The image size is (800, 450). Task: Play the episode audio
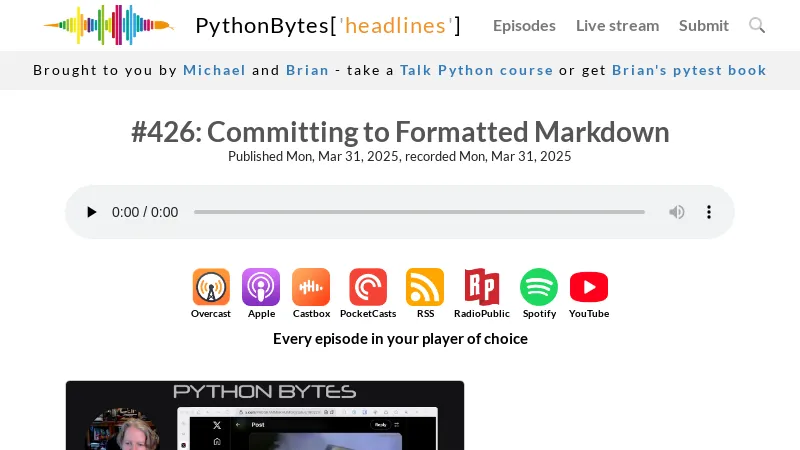coord(92,212)
